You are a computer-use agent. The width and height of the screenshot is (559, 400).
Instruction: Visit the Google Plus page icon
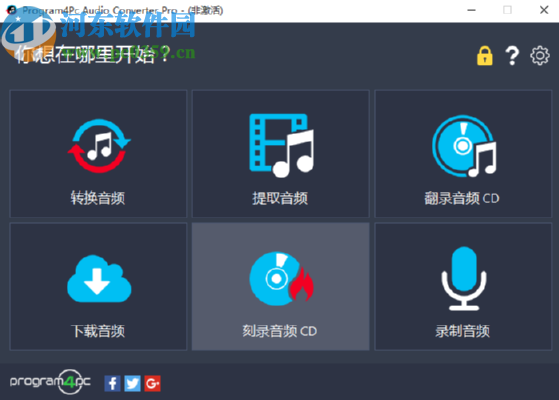coord(153,383)
